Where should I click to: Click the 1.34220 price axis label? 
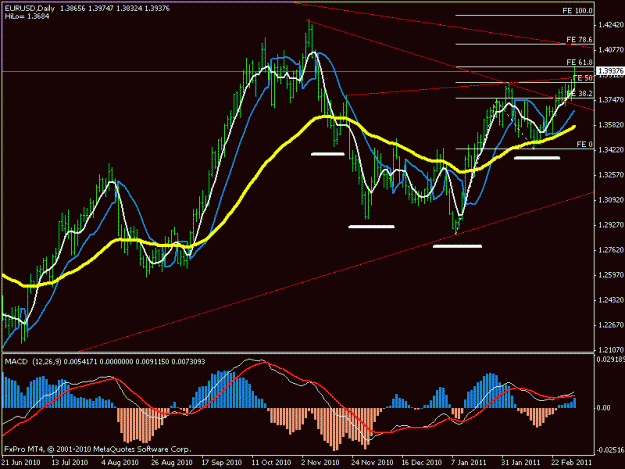[611, 150]
